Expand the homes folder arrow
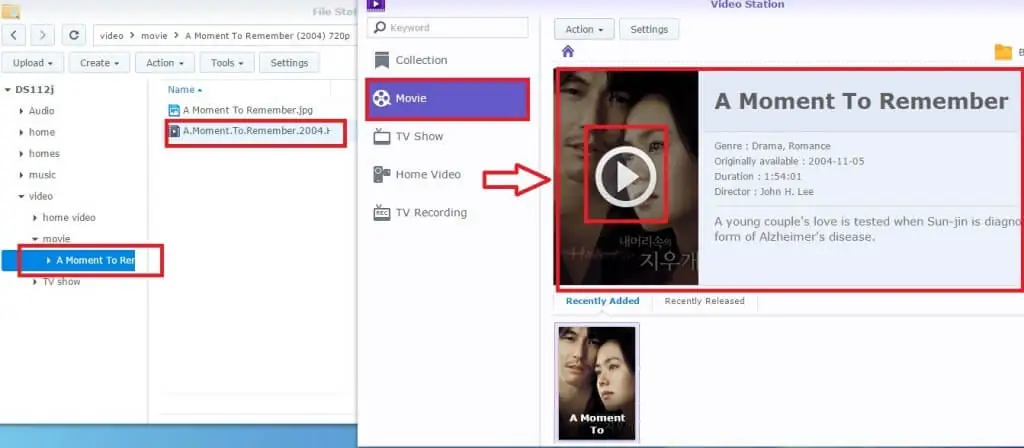Image resolution: width=1024 pixels, height=448 pixels. click(22, 154)
